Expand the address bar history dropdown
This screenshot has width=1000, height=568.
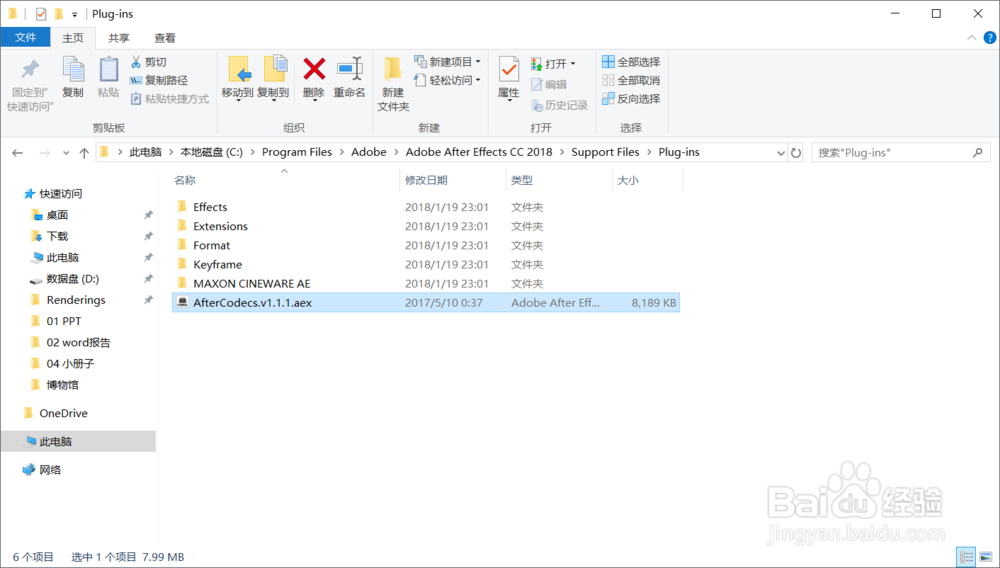781,153
